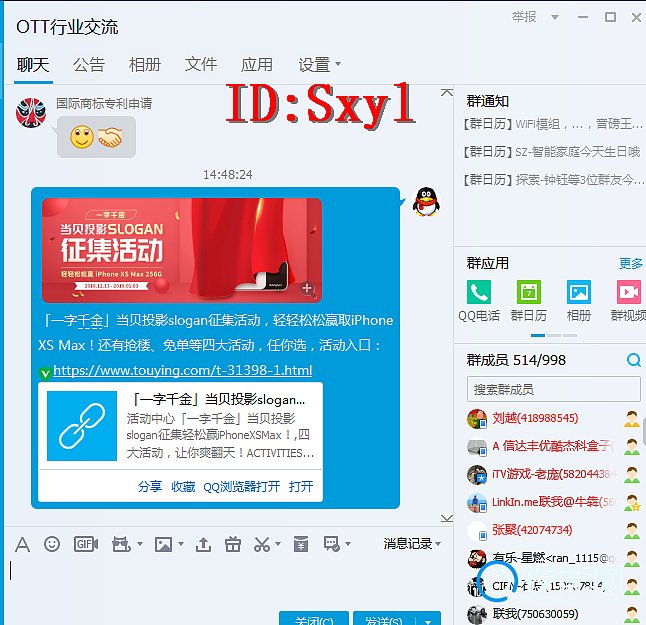The image size is (646, 625).
Task: Enlarge the slogan banner with plus magnifier
Action: (307, 288)
